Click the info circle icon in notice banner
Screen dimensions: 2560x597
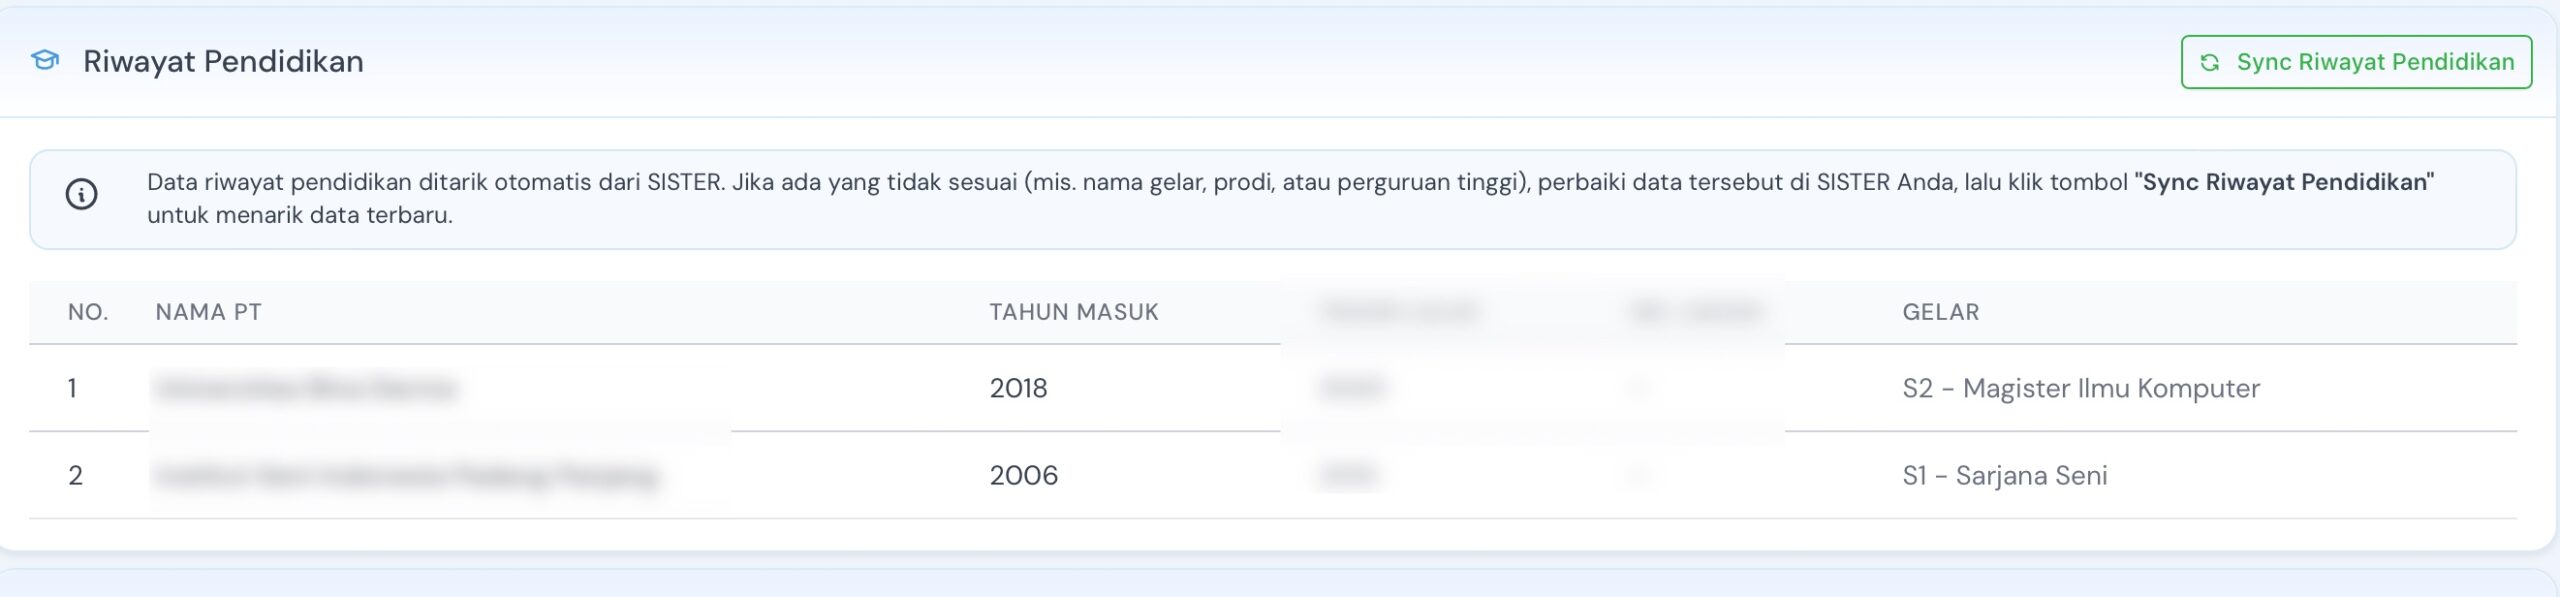click(81, 194)
